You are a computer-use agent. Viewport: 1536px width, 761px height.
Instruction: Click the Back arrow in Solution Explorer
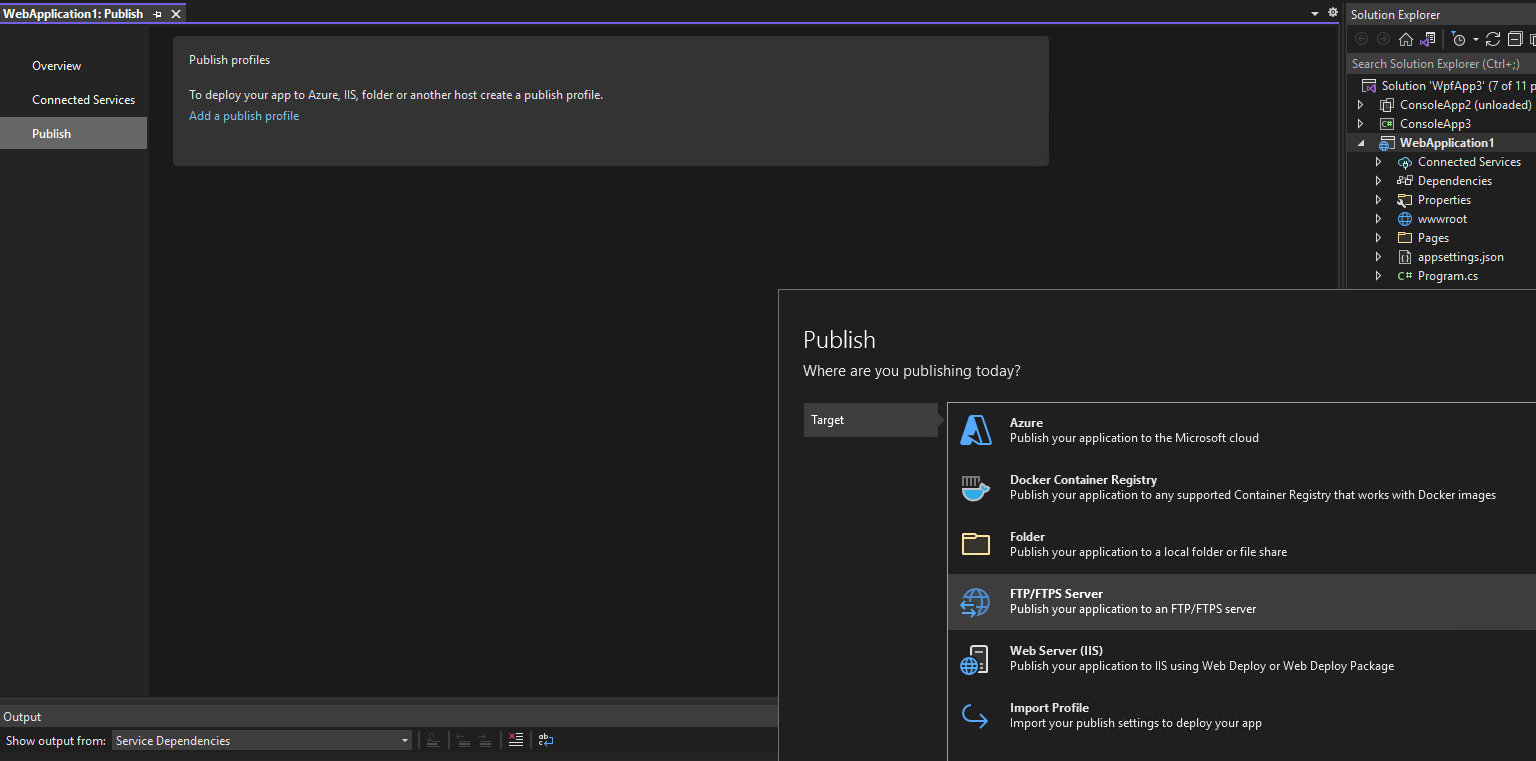point(1361,39)
